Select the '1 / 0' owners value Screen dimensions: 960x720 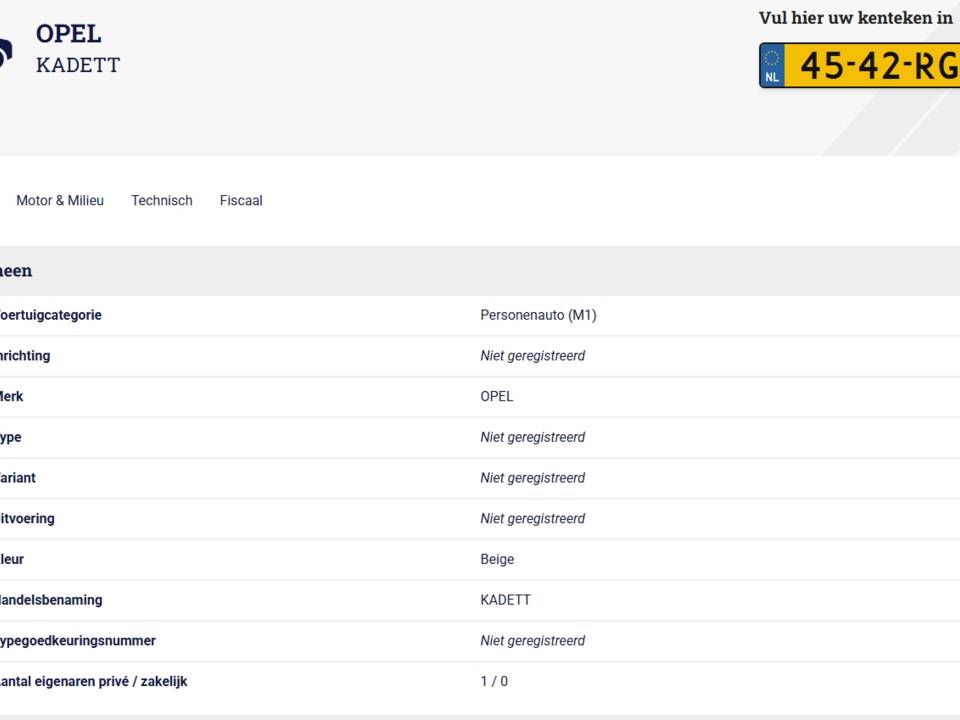(x=494, y=681)
